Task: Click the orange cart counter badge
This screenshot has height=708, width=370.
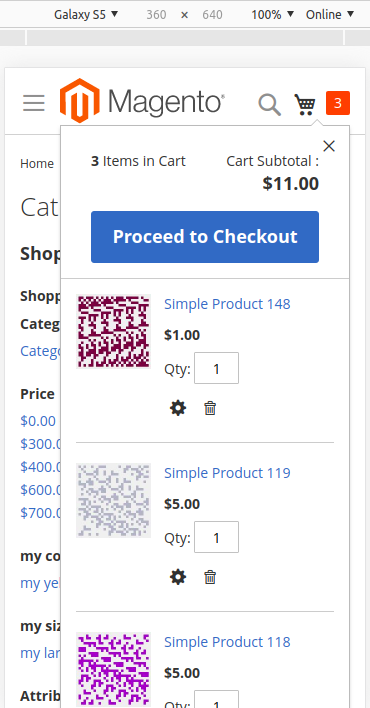Action: (x=338, y=103)
